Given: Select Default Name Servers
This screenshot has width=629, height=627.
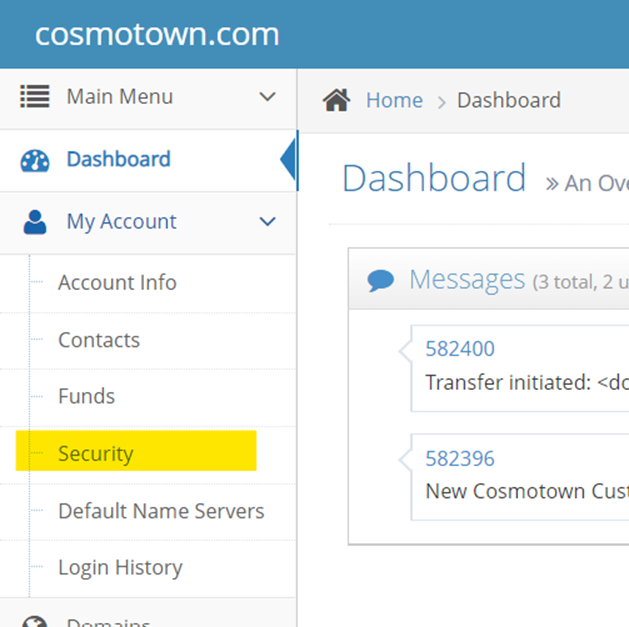Looking at the screenshot, I should pyautogui.click(x=161, y=511).
